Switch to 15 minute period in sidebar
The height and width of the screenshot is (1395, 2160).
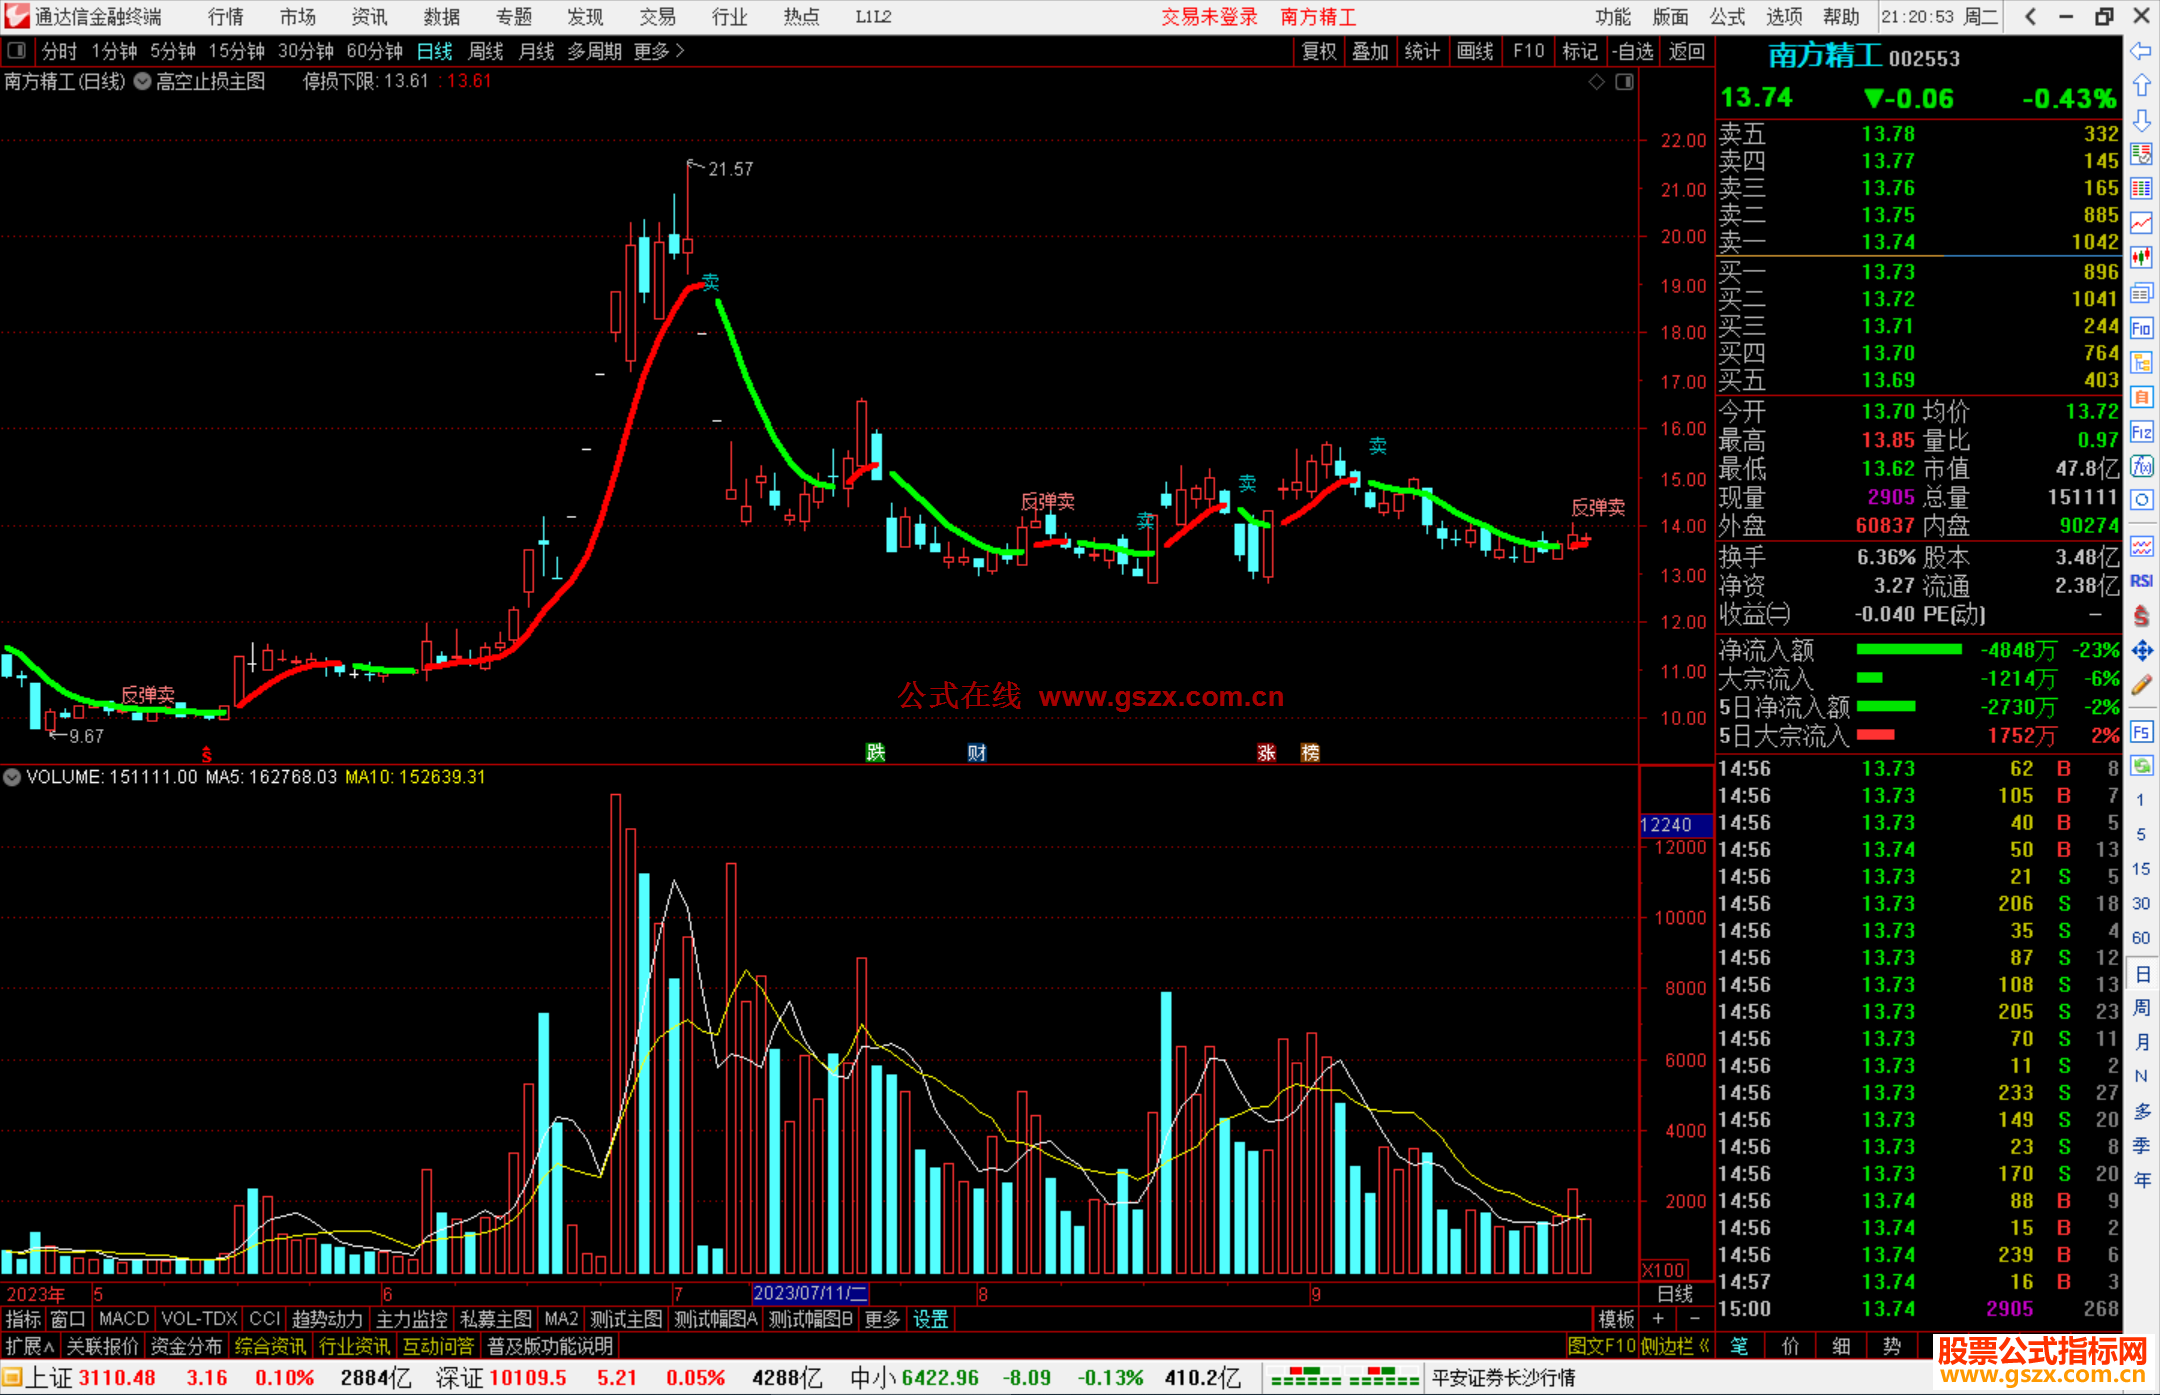tap(2141, 869)
